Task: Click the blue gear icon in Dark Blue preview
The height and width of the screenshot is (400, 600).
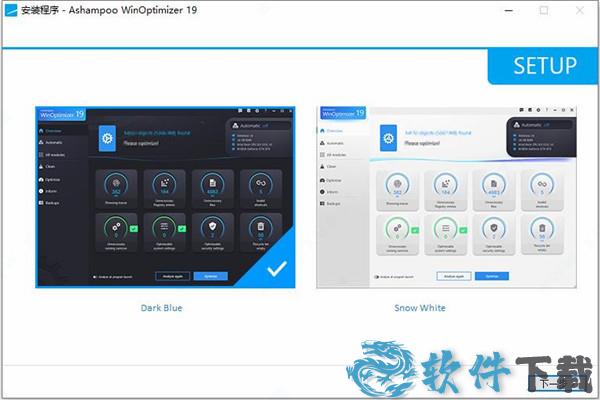Action: (x=107, y=137)
